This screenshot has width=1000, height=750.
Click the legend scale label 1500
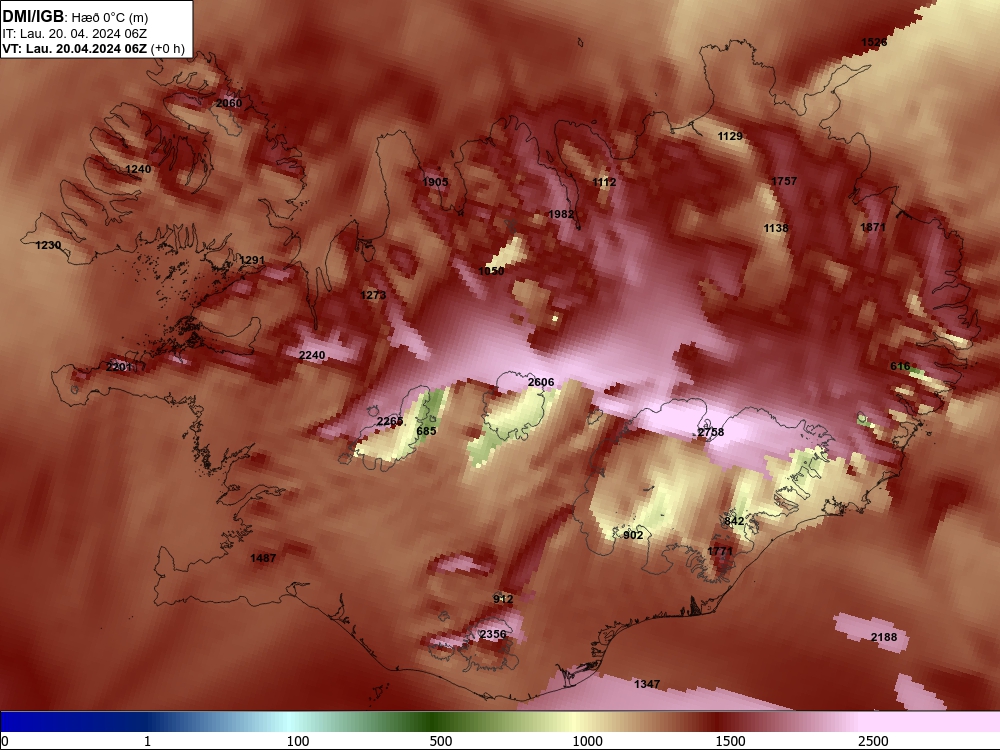click(x=730, y=741)
